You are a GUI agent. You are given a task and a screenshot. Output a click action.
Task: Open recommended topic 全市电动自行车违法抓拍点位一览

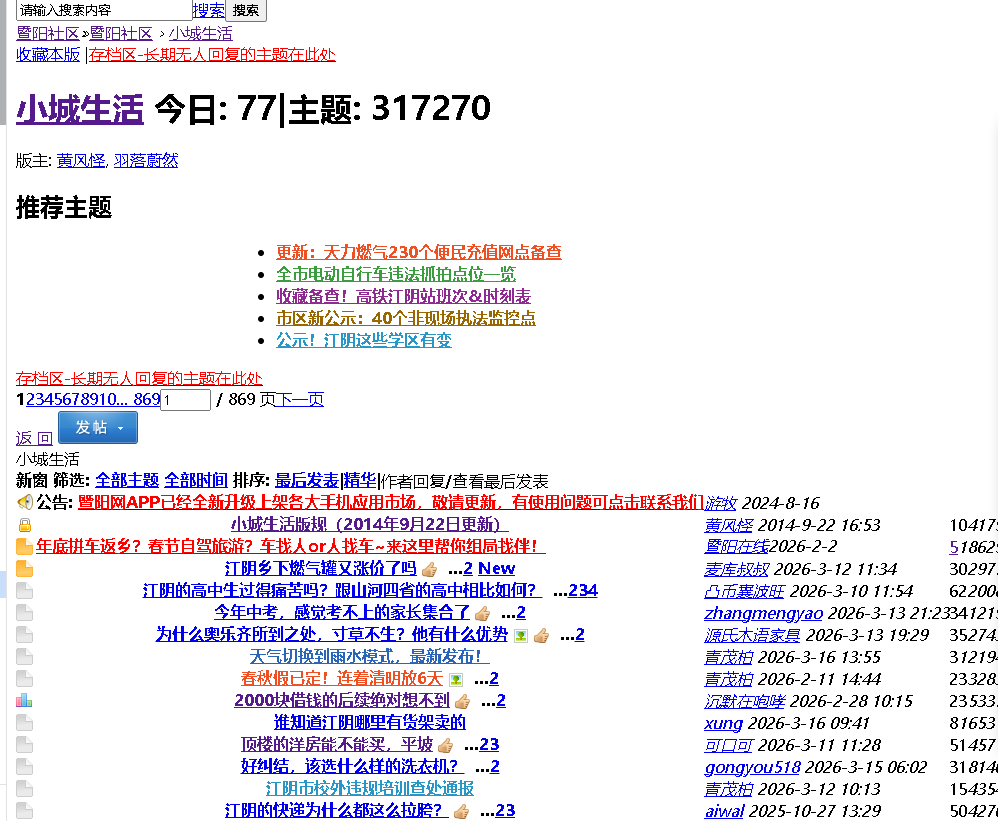[x=396, y=274]
